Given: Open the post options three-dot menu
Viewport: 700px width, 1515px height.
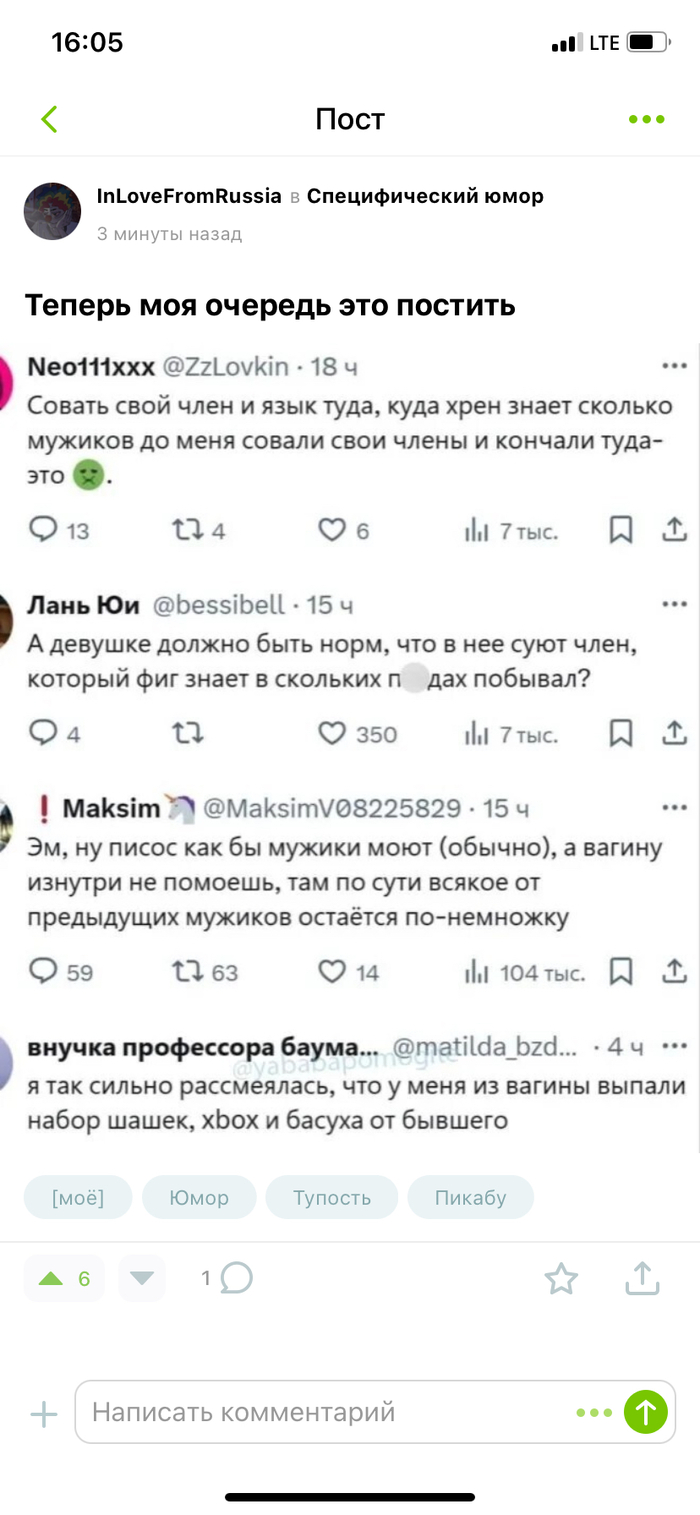Looking at the screenshot, I should pos(646,120).
